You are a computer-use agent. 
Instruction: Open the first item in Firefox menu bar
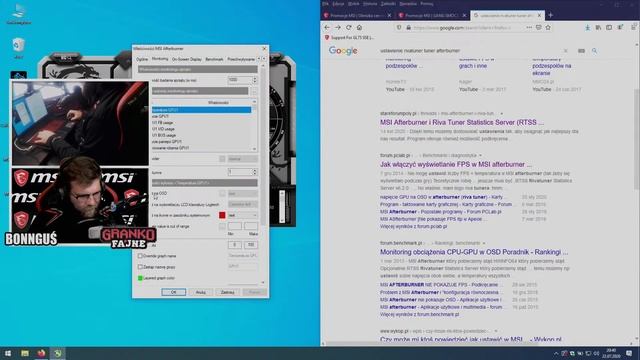[325, 4]
